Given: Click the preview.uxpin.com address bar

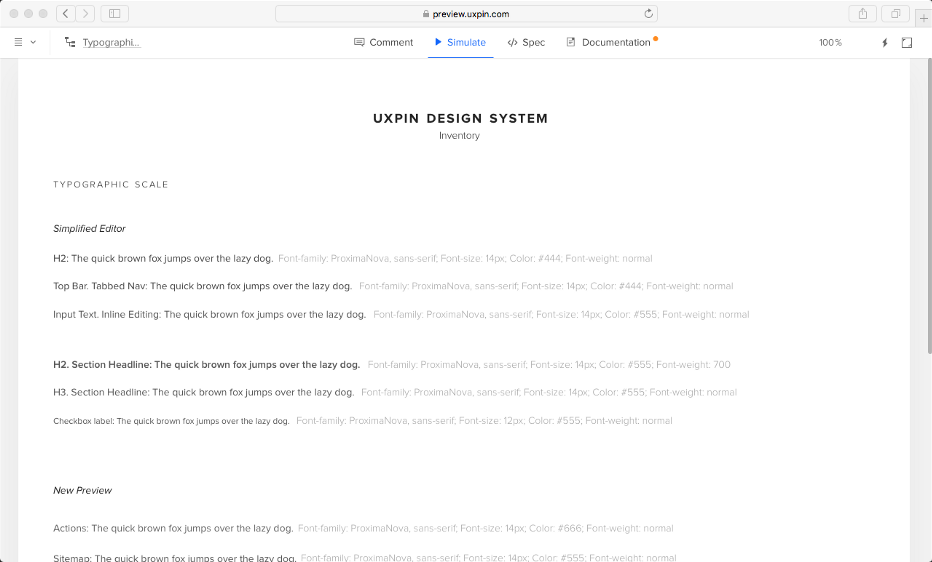Looking at the screenshot, I should point(466,13).
